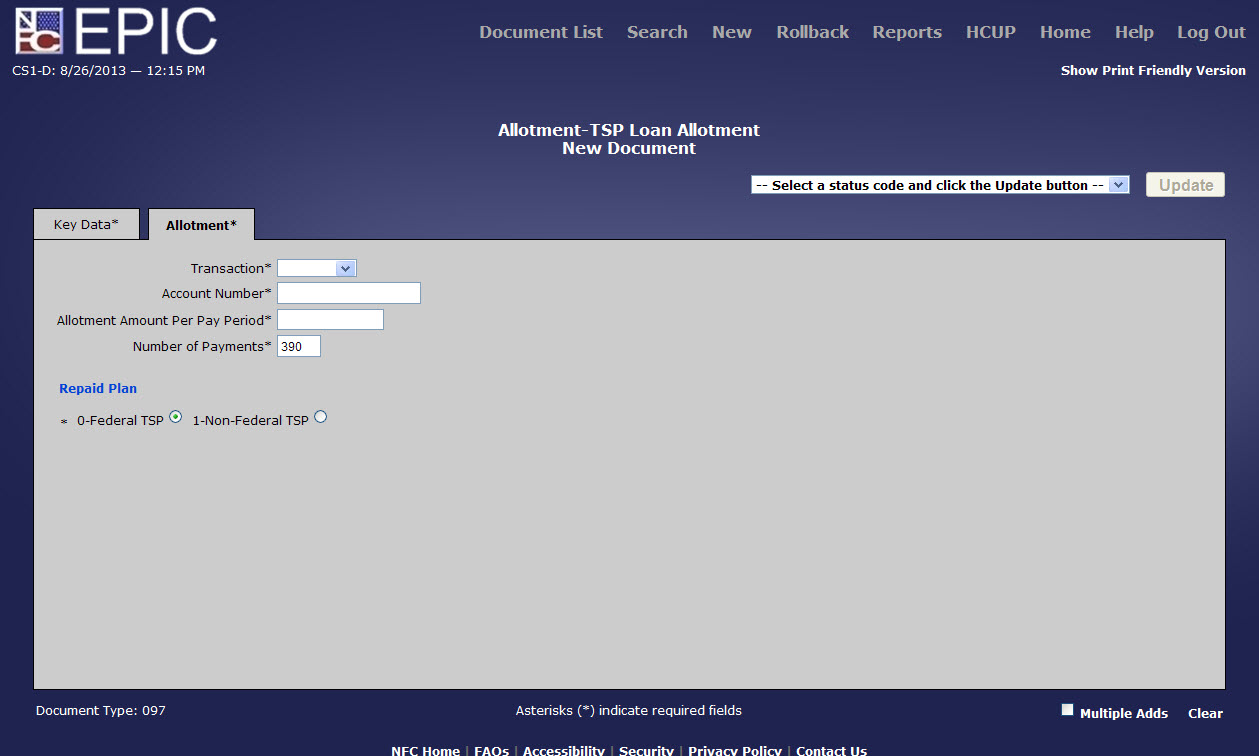Open the Search page

pos(657,32)
